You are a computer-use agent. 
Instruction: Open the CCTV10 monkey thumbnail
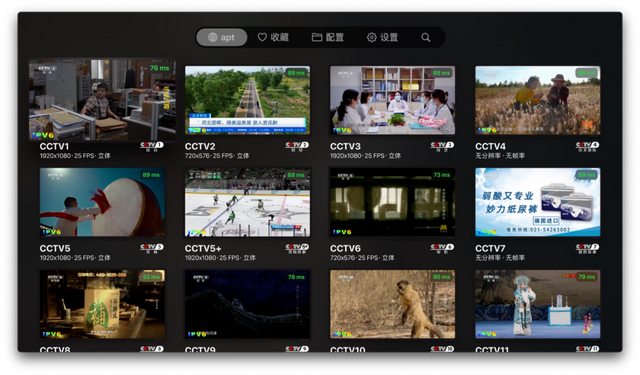[393, 304]
